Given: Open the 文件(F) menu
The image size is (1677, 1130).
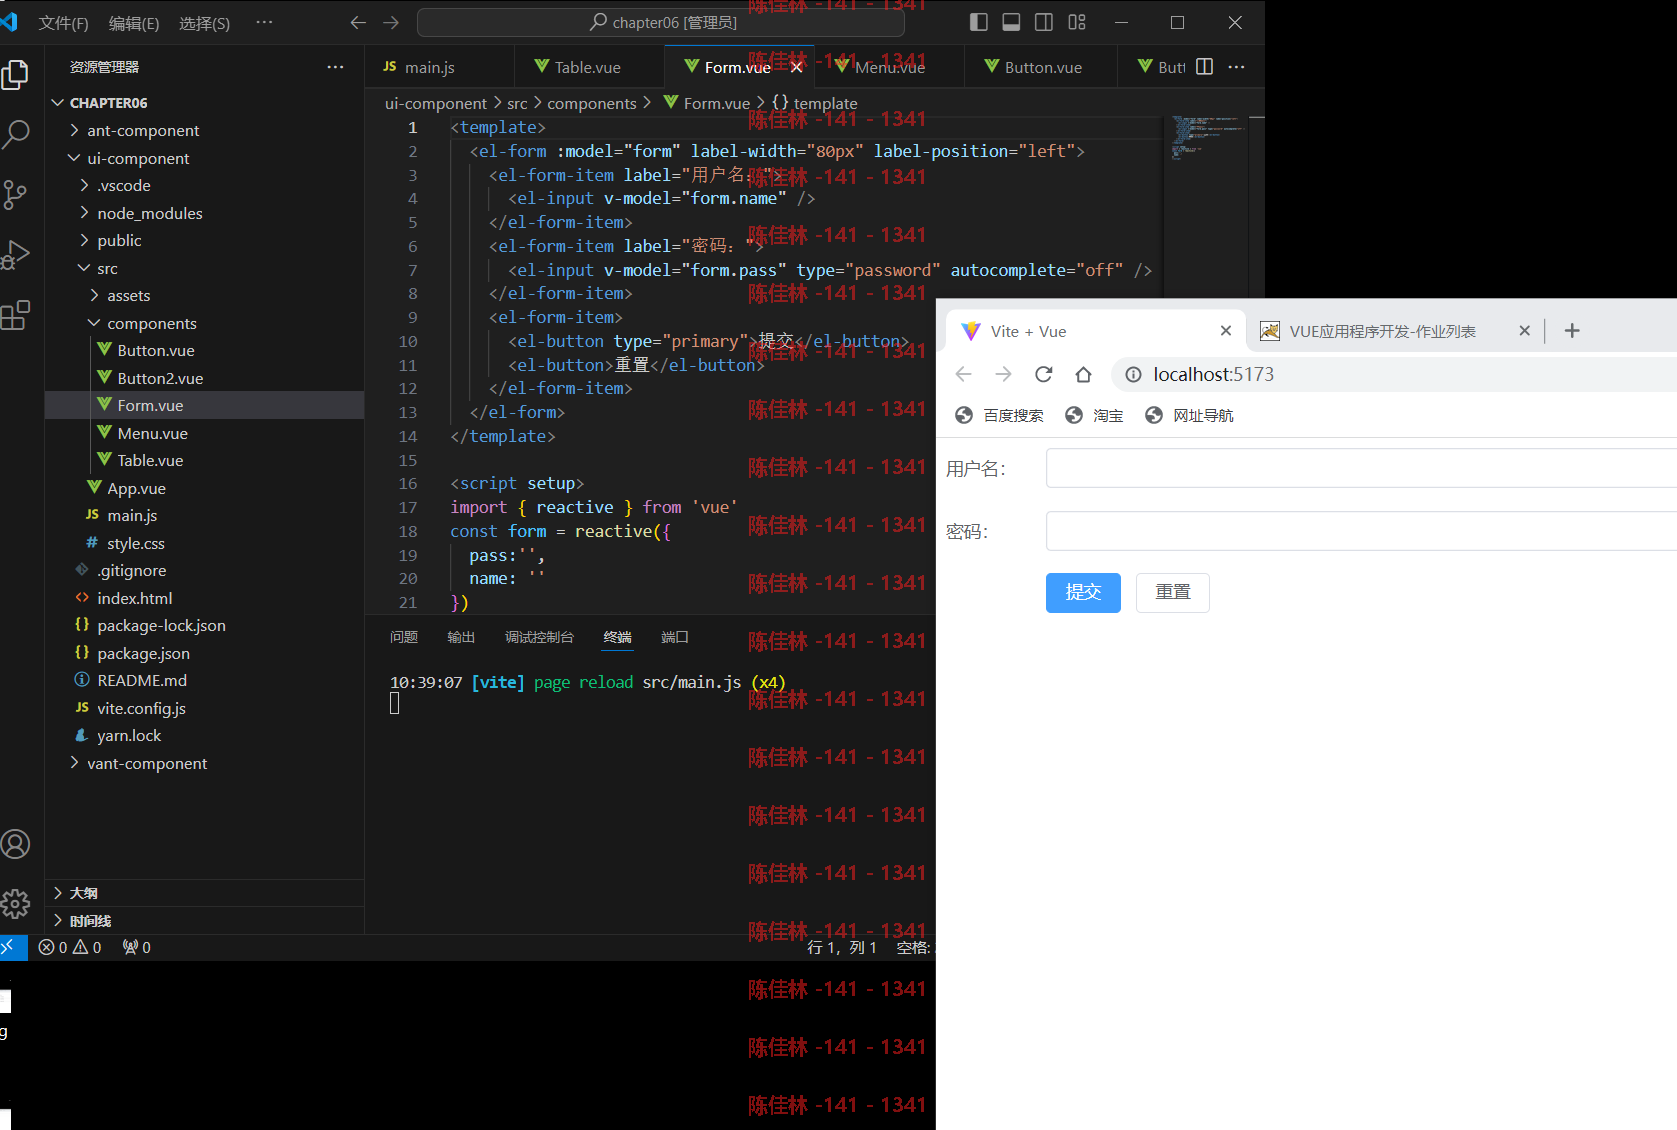Looking at the screenshot, I should [63, 23].
